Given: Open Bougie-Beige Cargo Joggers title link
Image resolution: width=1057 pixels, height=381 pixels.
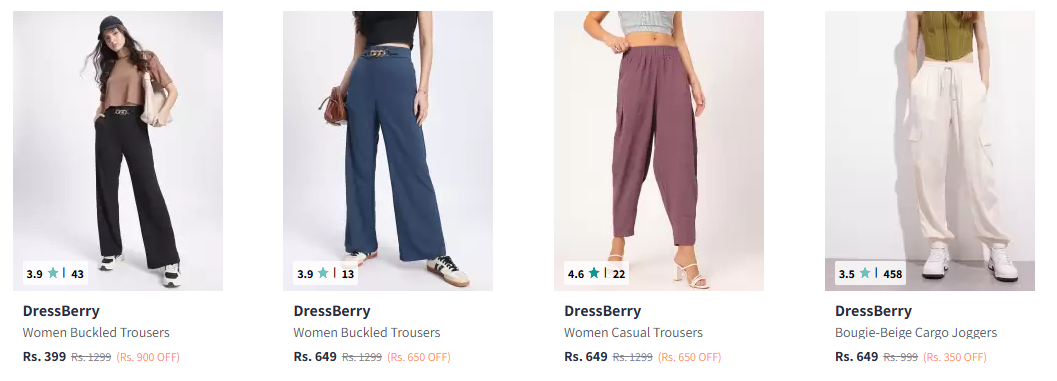Looking at the screenshot, I should (915, 332).
